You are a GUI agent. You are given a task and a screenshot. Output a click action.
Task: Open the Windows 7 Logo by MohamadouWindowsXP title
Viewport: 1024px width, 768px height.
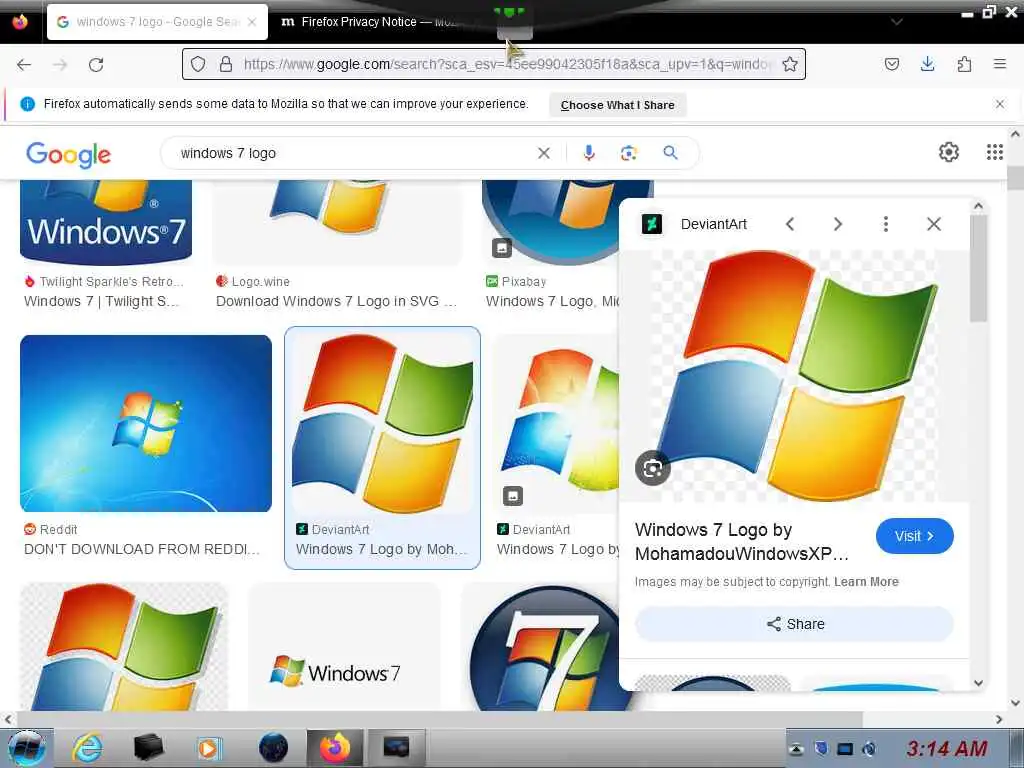(741, 541)
